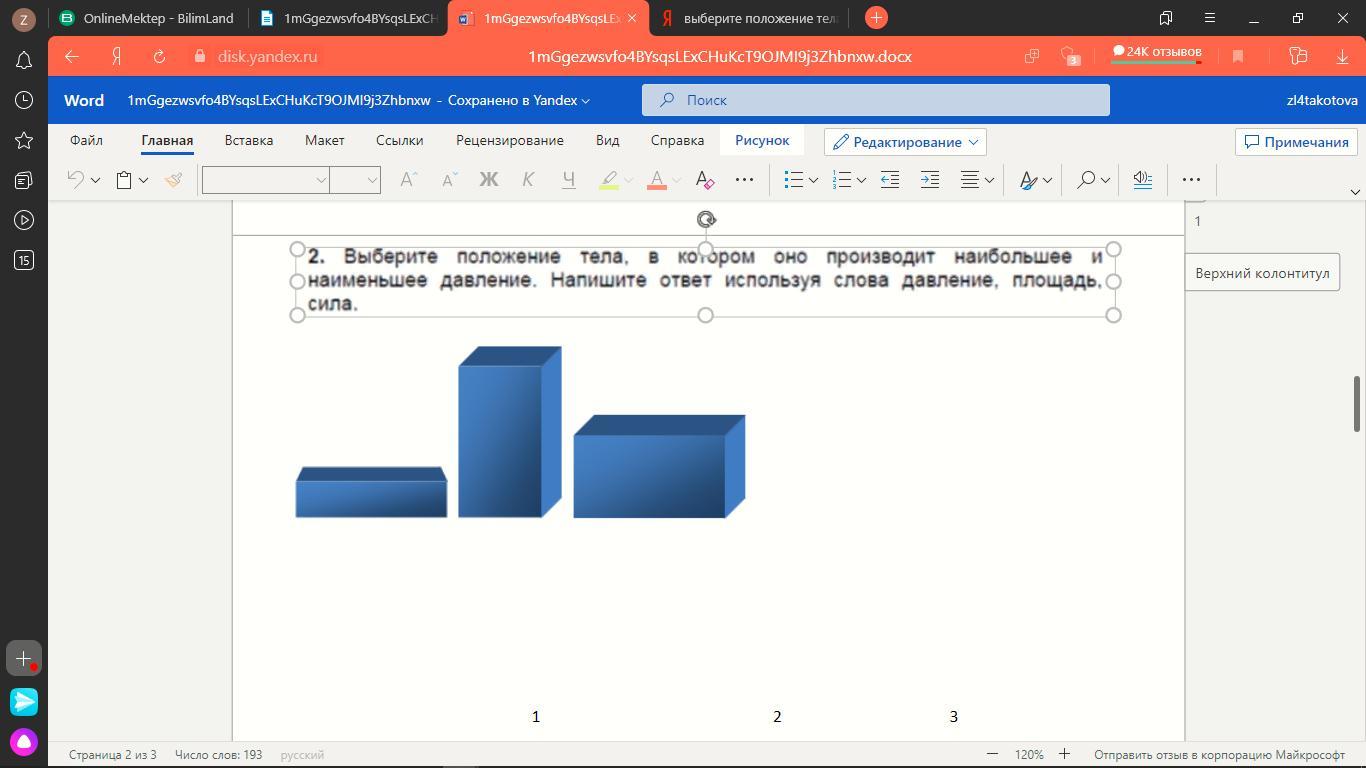Open the Справка tab

pos(677,140)
